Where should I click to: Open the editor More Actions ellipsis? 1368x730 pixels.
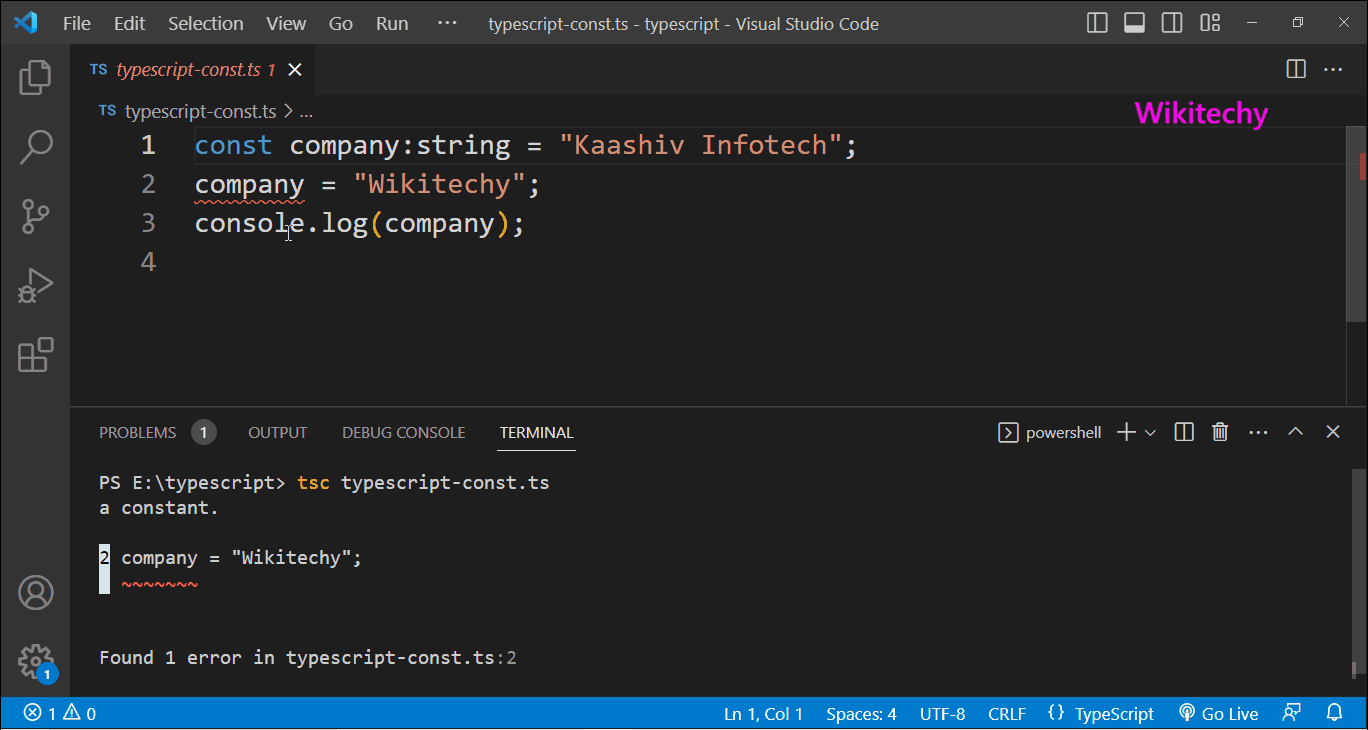1333,69
